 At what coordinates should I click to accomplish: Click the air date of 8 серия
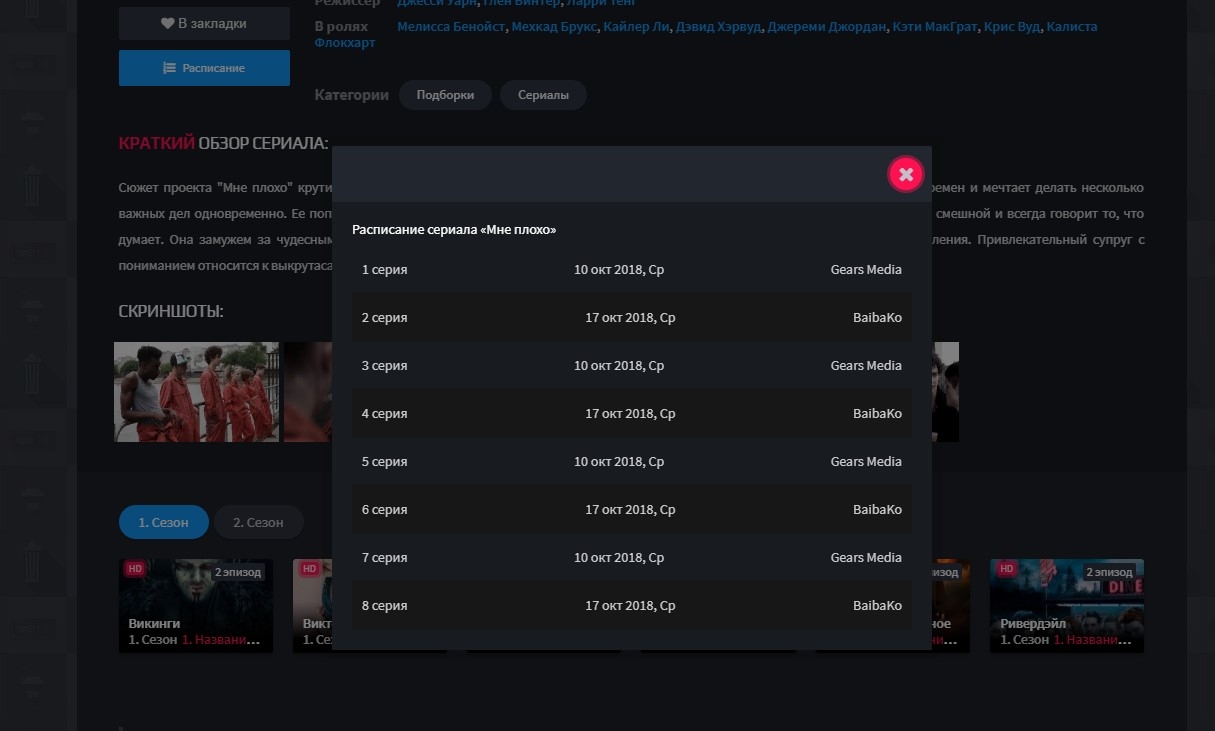(x=630, y=606)
